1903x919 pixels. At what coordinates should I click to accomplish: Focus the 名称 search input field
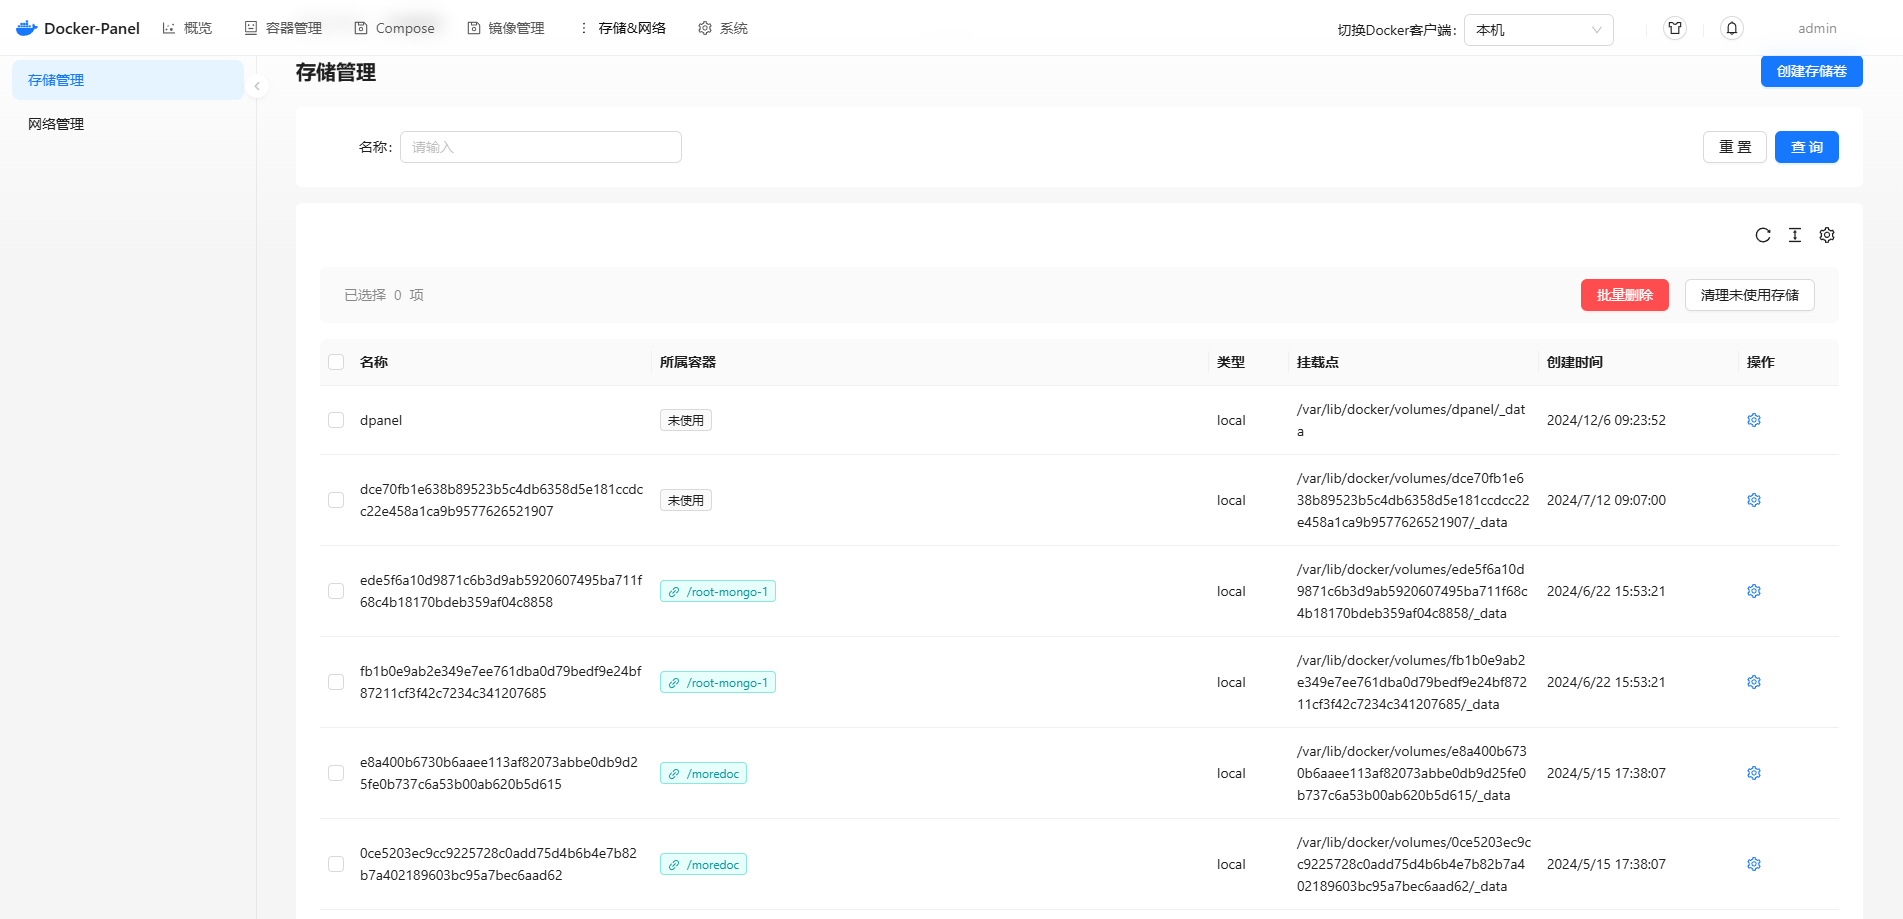pyautogui.click(x=540, y=147)
